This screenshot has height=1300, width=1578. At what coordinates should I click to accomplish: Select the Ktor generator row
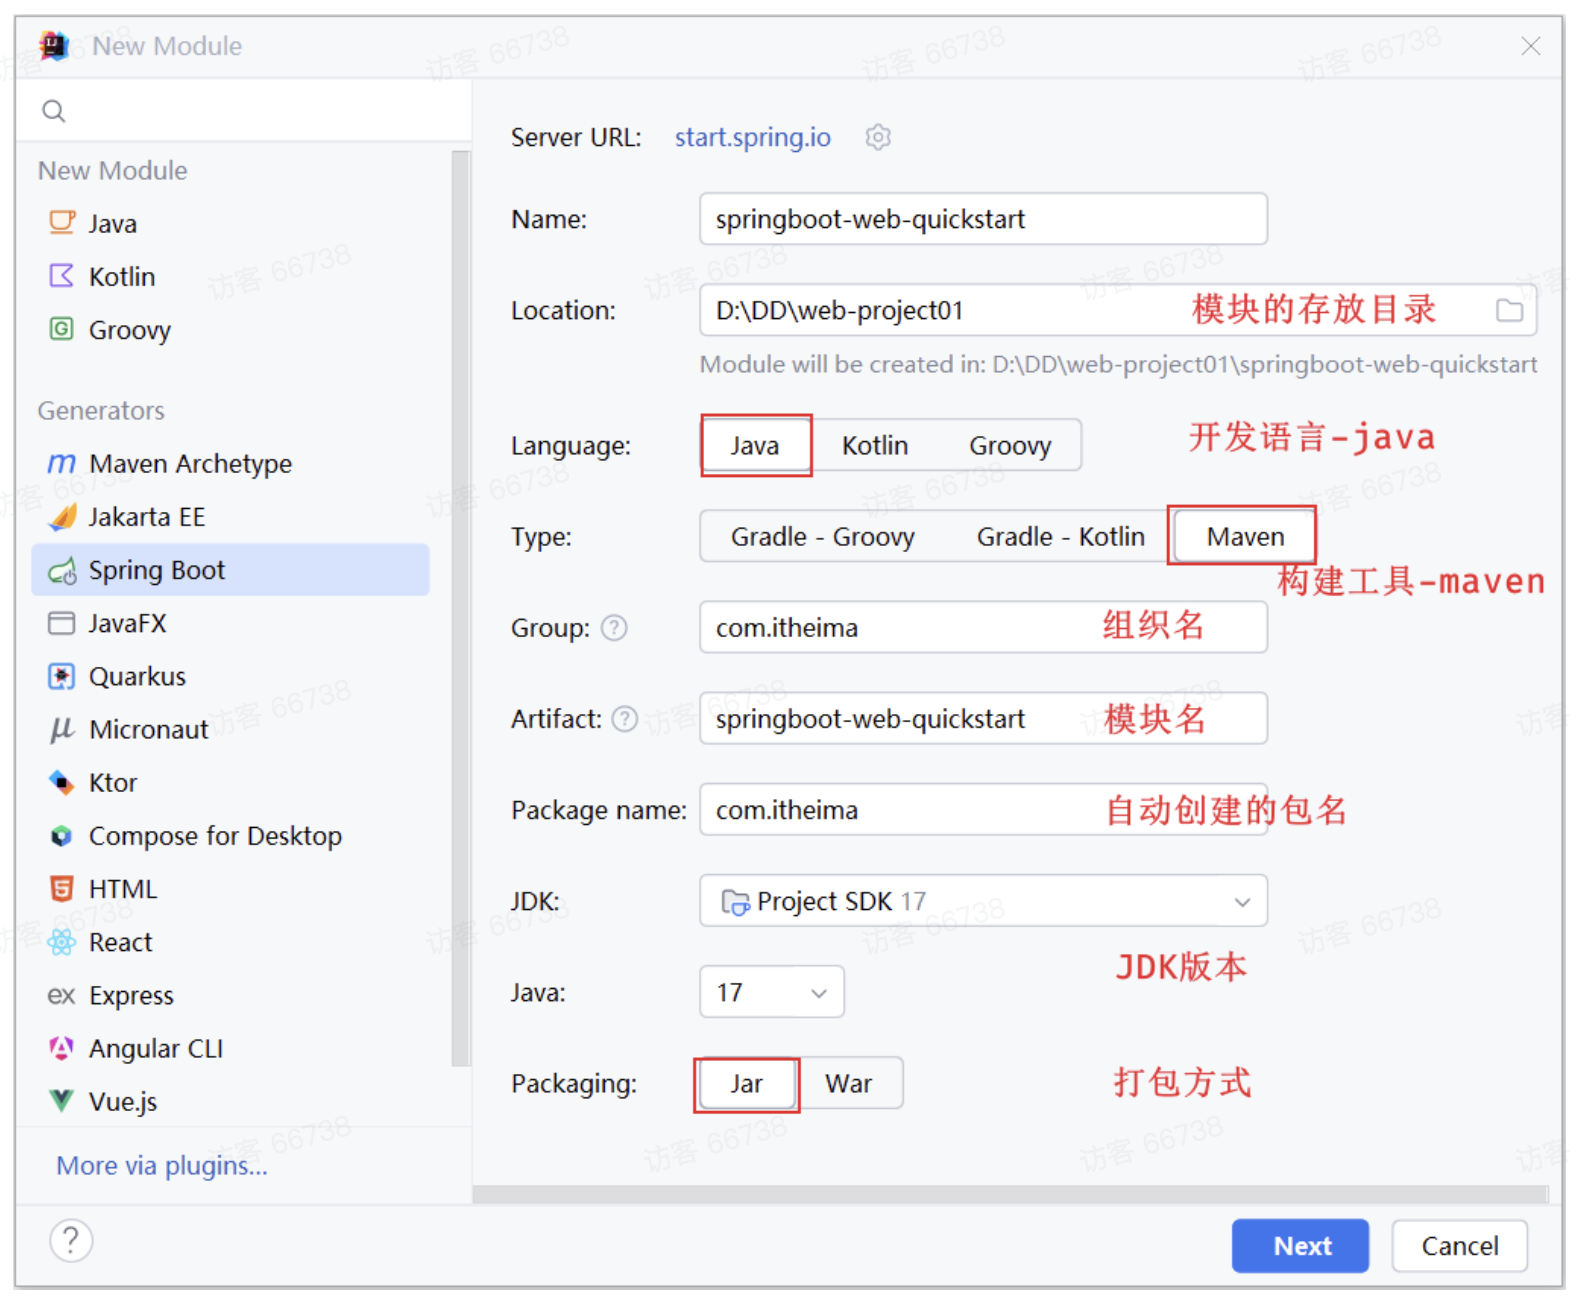(230, 782)
